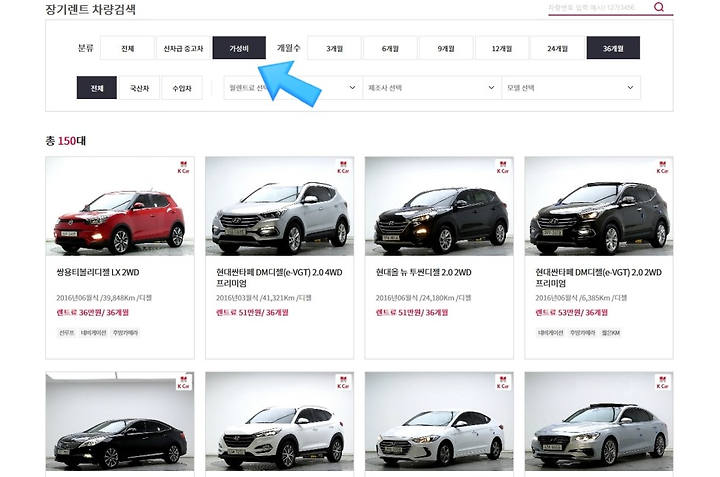This screenshot has width=720, height=477.
Task: Click K Car logo on 싼타페 2WD card
Action: 663,167
